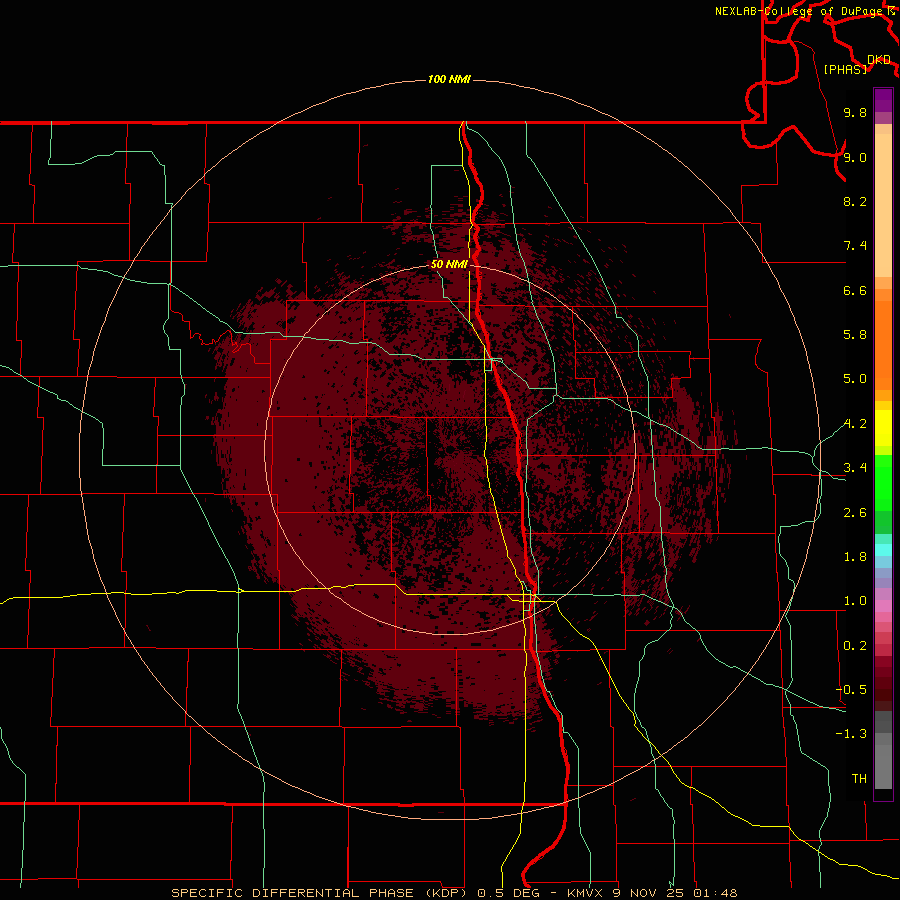Pick the cyan color bar segment

click(x=883, y=550)
